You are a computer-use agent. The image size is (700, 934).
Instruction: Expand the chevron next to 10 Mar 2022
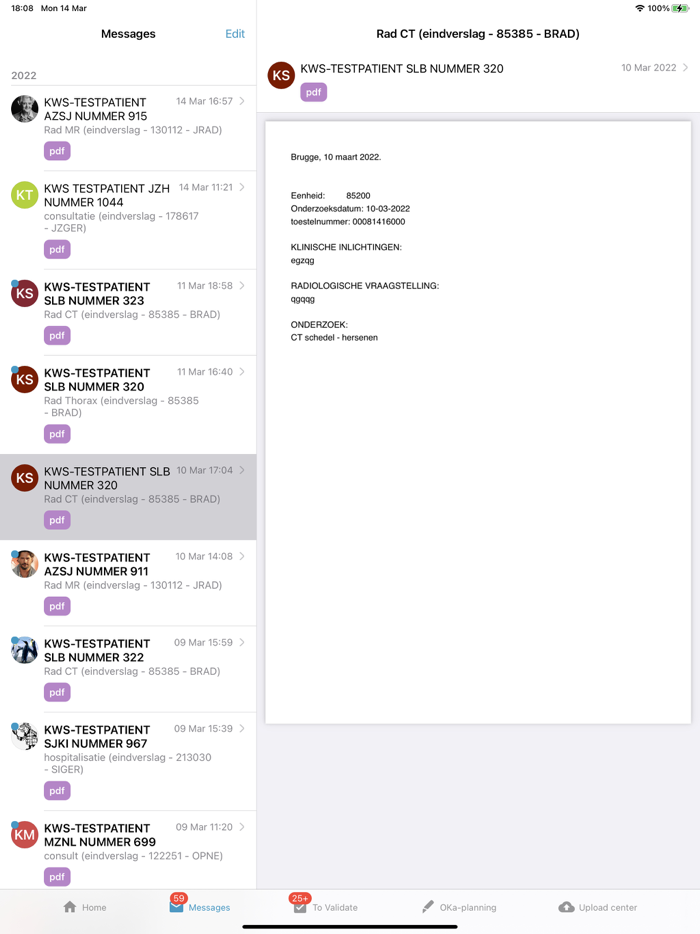click(686, 68)
